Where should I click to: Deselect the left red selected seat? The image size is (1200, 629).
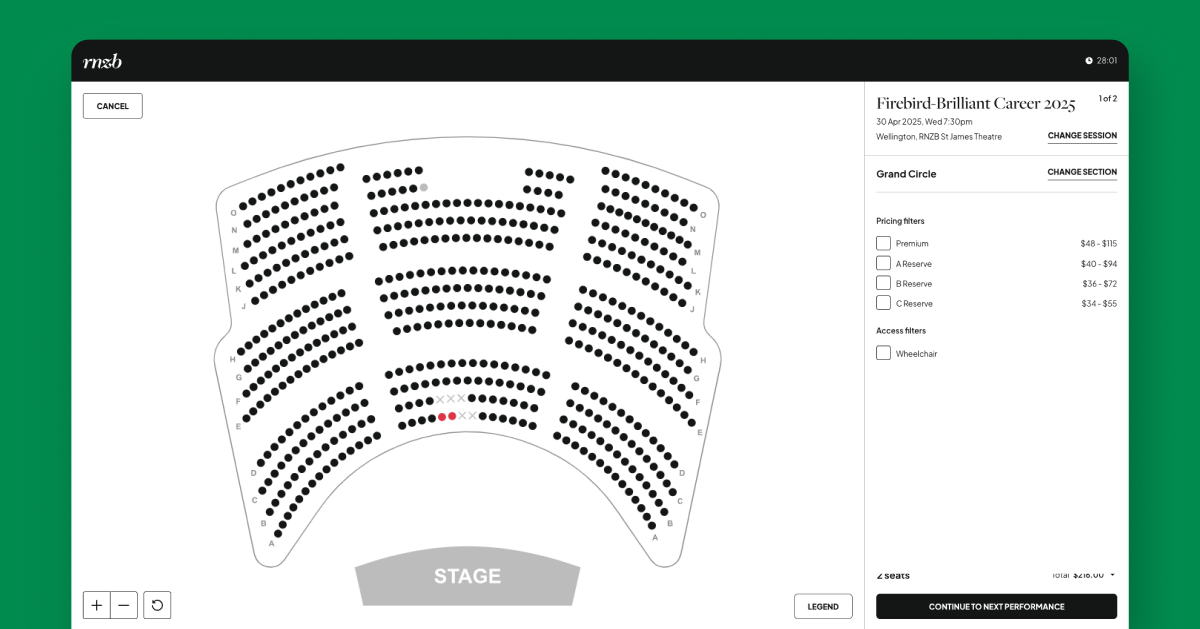[x=442, y=417]
